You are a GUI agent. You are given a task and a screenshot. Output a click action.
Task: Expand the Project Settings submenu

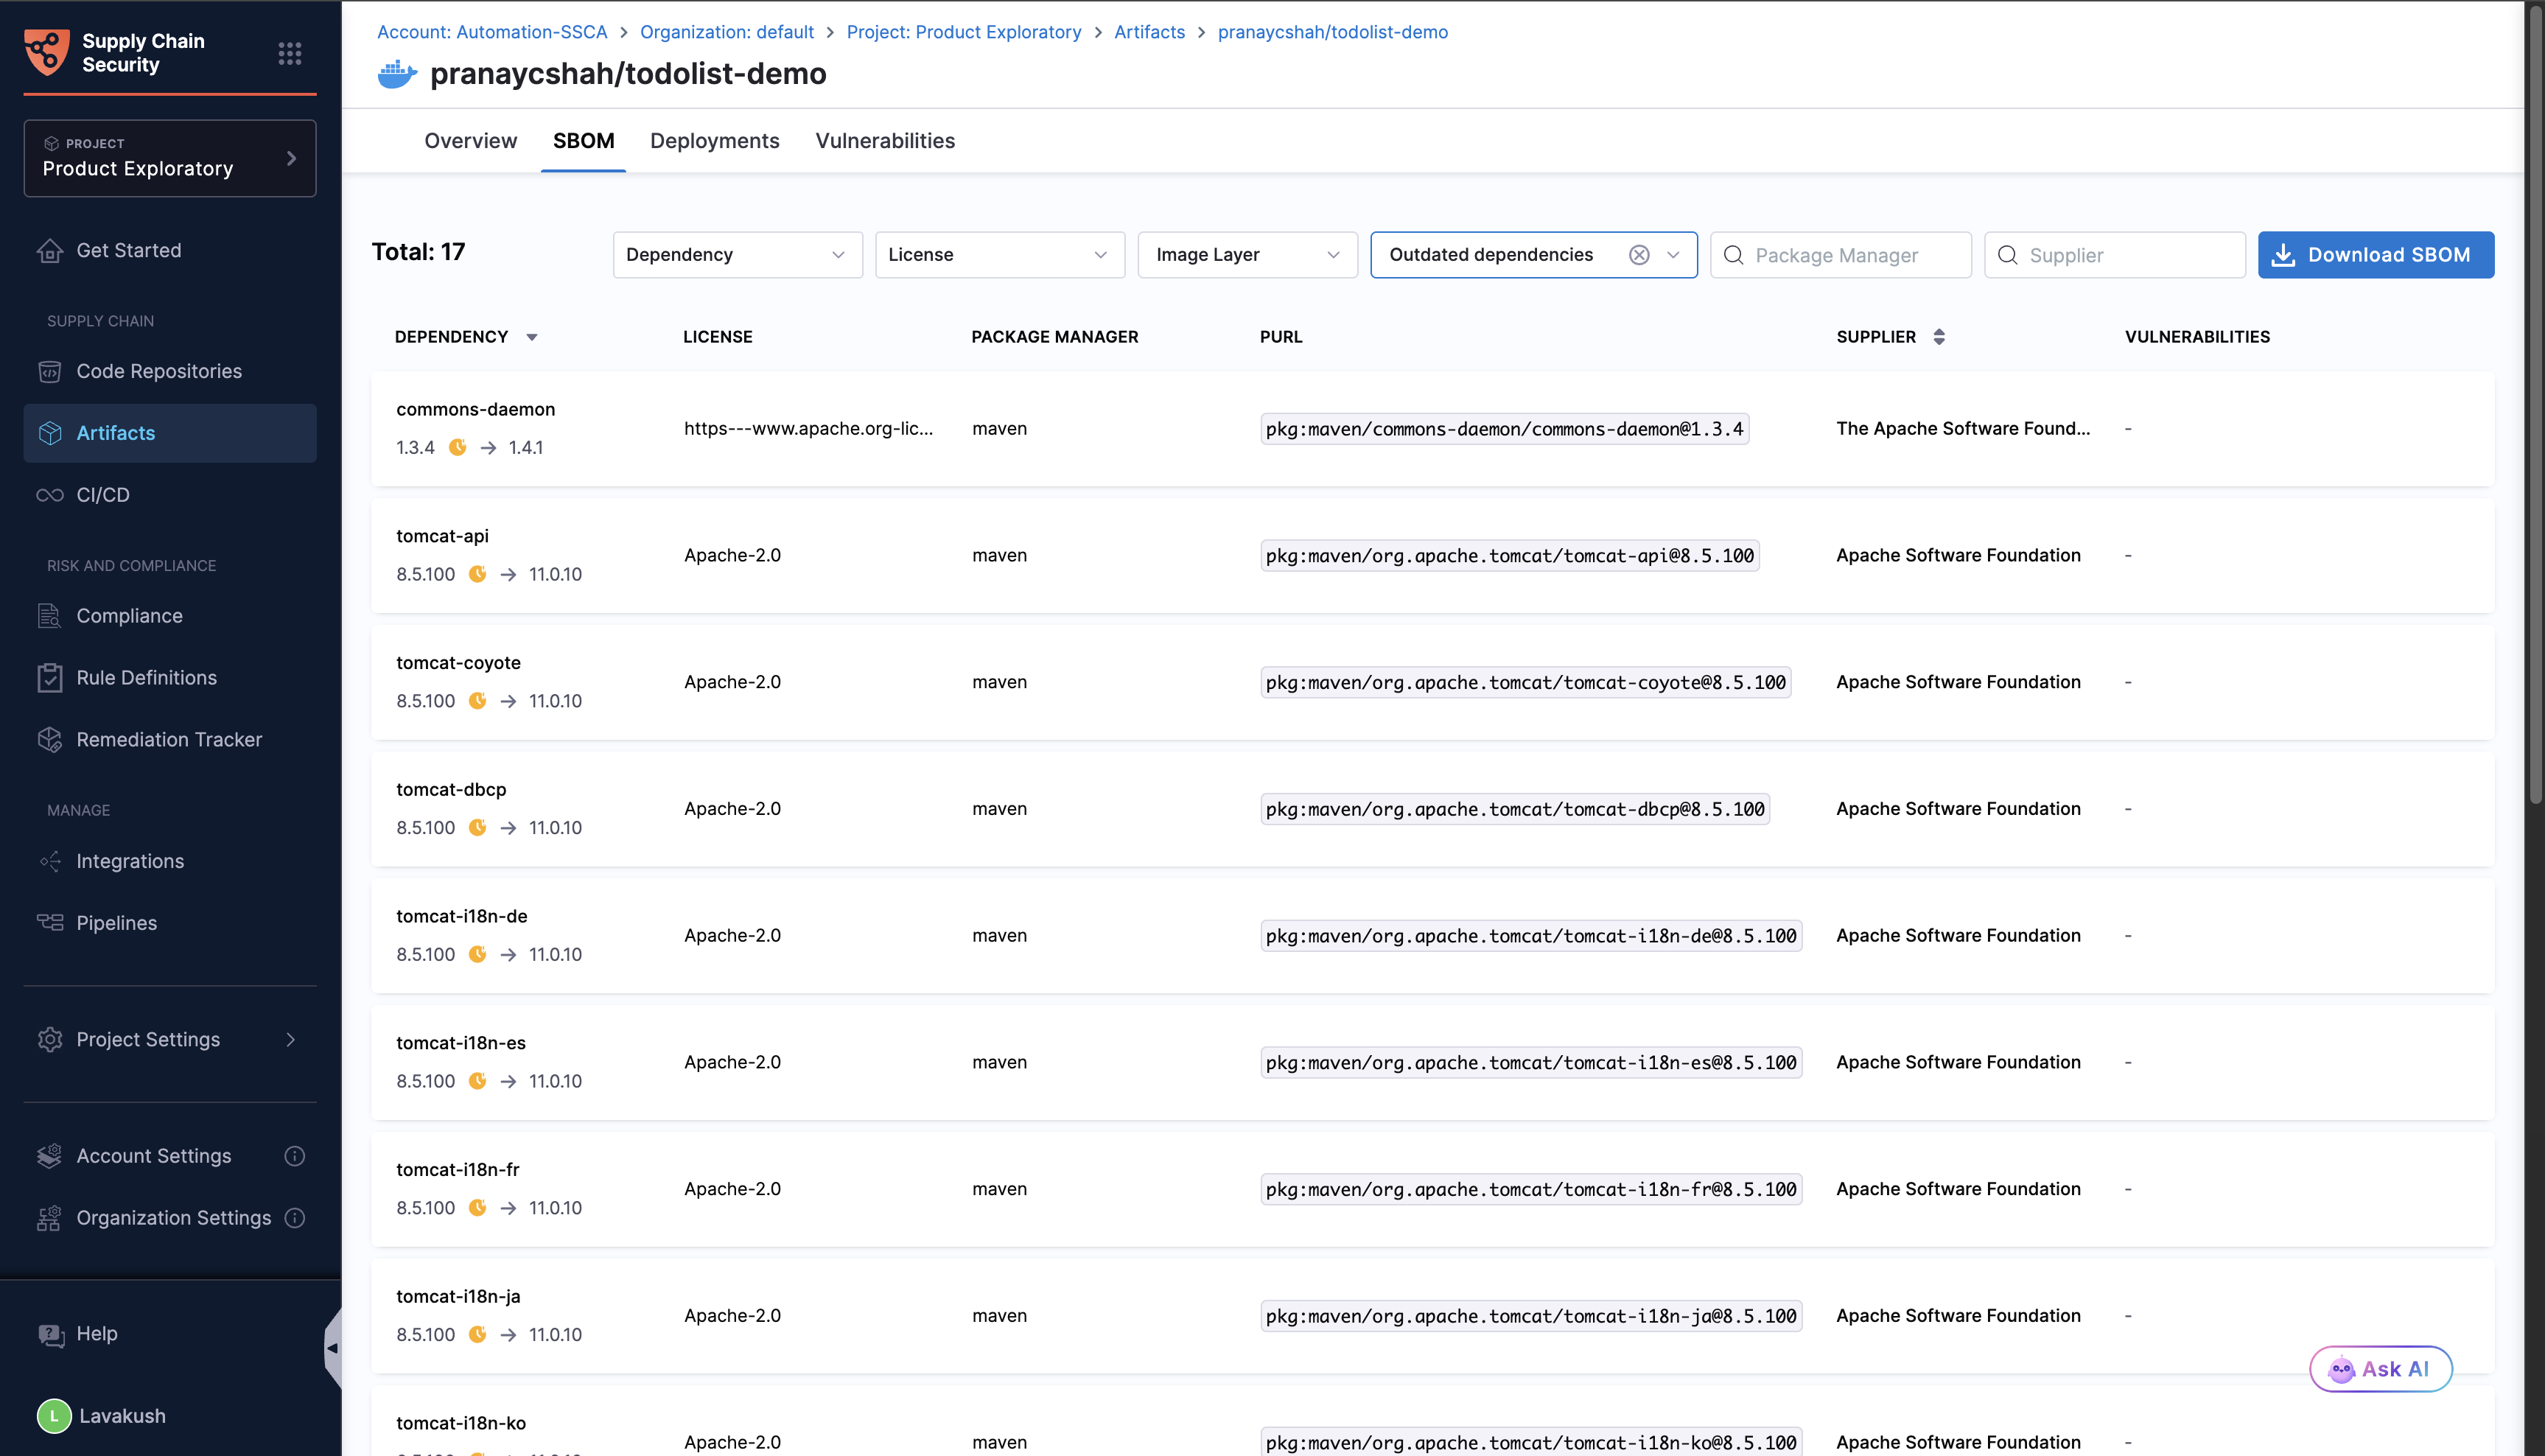pos(290,1040)
